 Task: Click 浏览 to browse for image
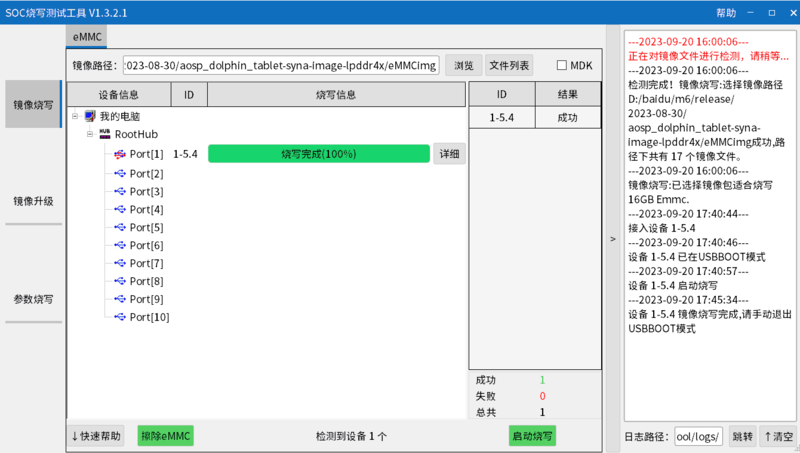(x=463, y=65)
